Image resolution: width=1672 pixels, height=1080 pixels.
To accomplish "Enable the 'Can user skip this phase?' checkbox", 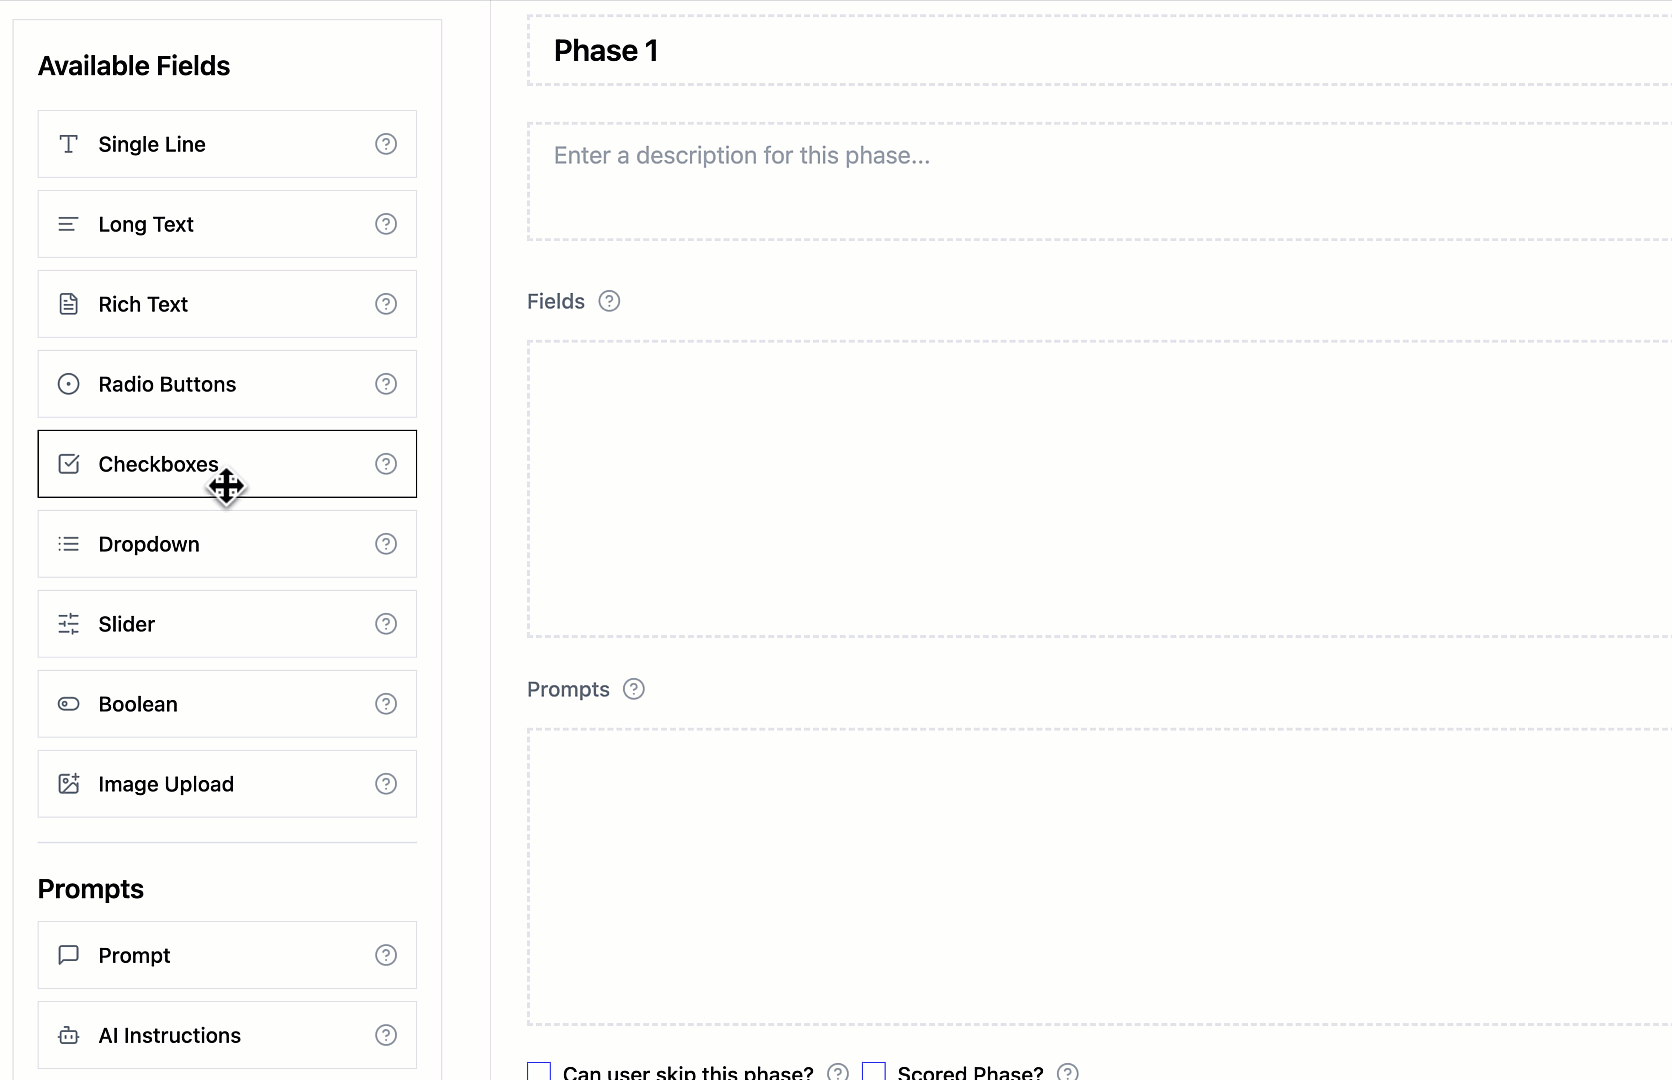I will (x=539, y=1072).
